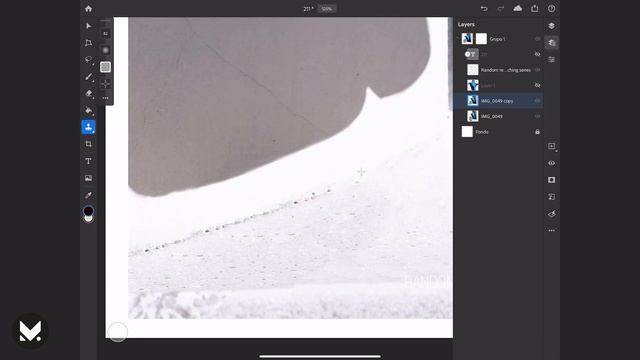Open more tool options (three dots)

(x=105, y=98)
